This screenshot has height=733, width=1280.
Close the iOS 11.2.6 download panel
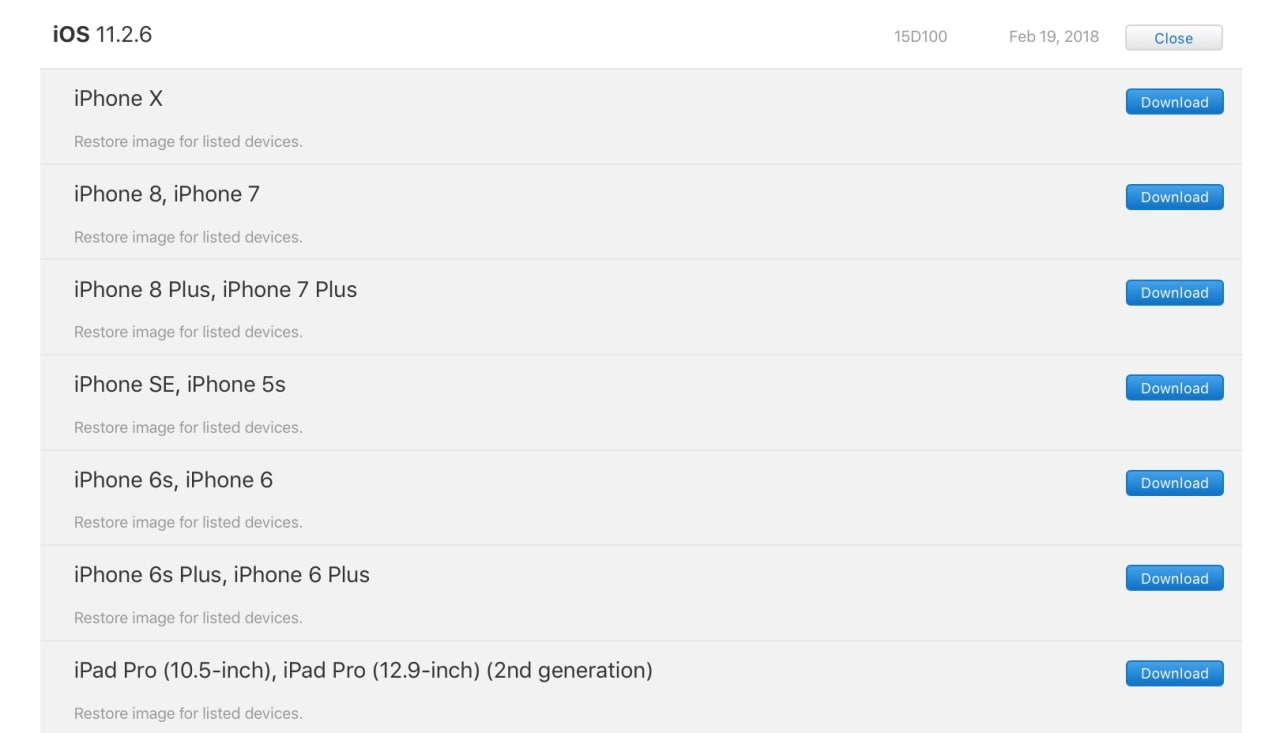coord(1173,38)
